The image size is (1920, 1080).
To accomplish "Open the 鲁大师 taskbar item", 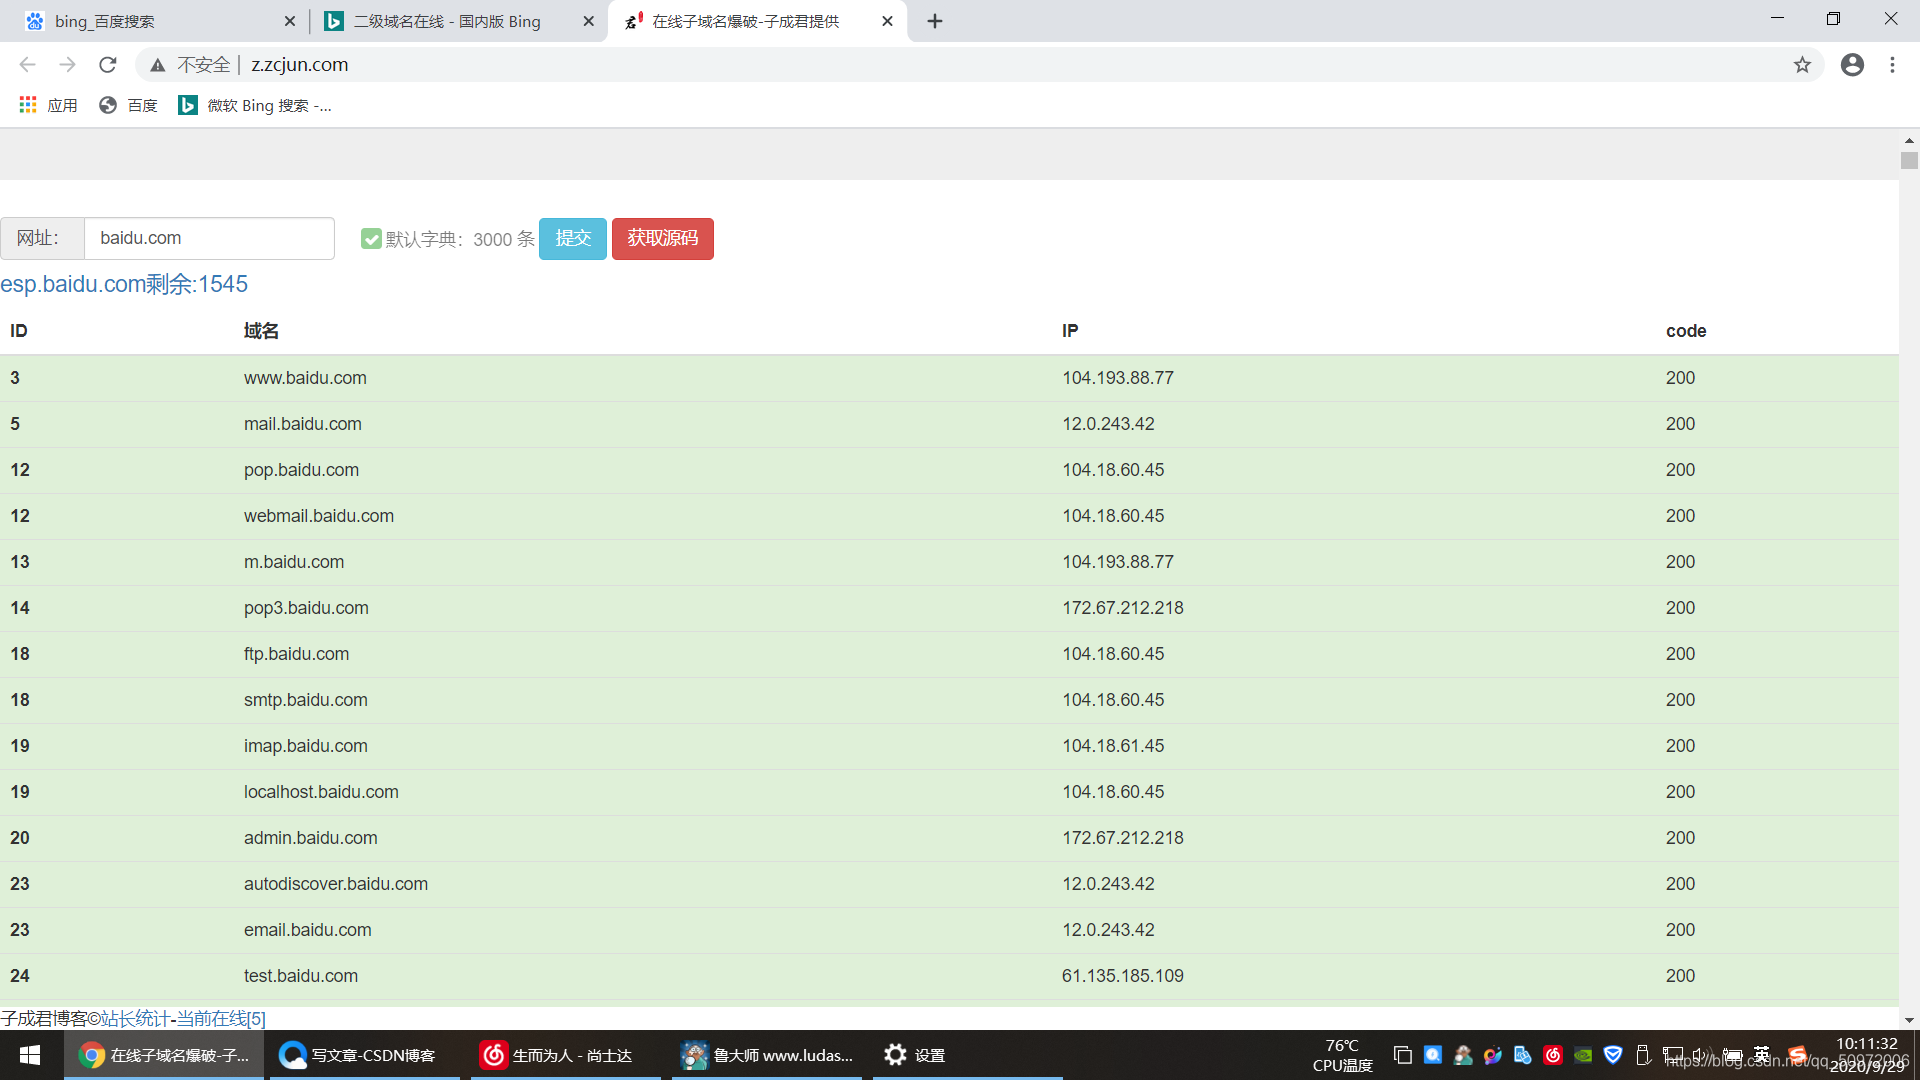I will pyautogui.click(x=767, y=1055).
